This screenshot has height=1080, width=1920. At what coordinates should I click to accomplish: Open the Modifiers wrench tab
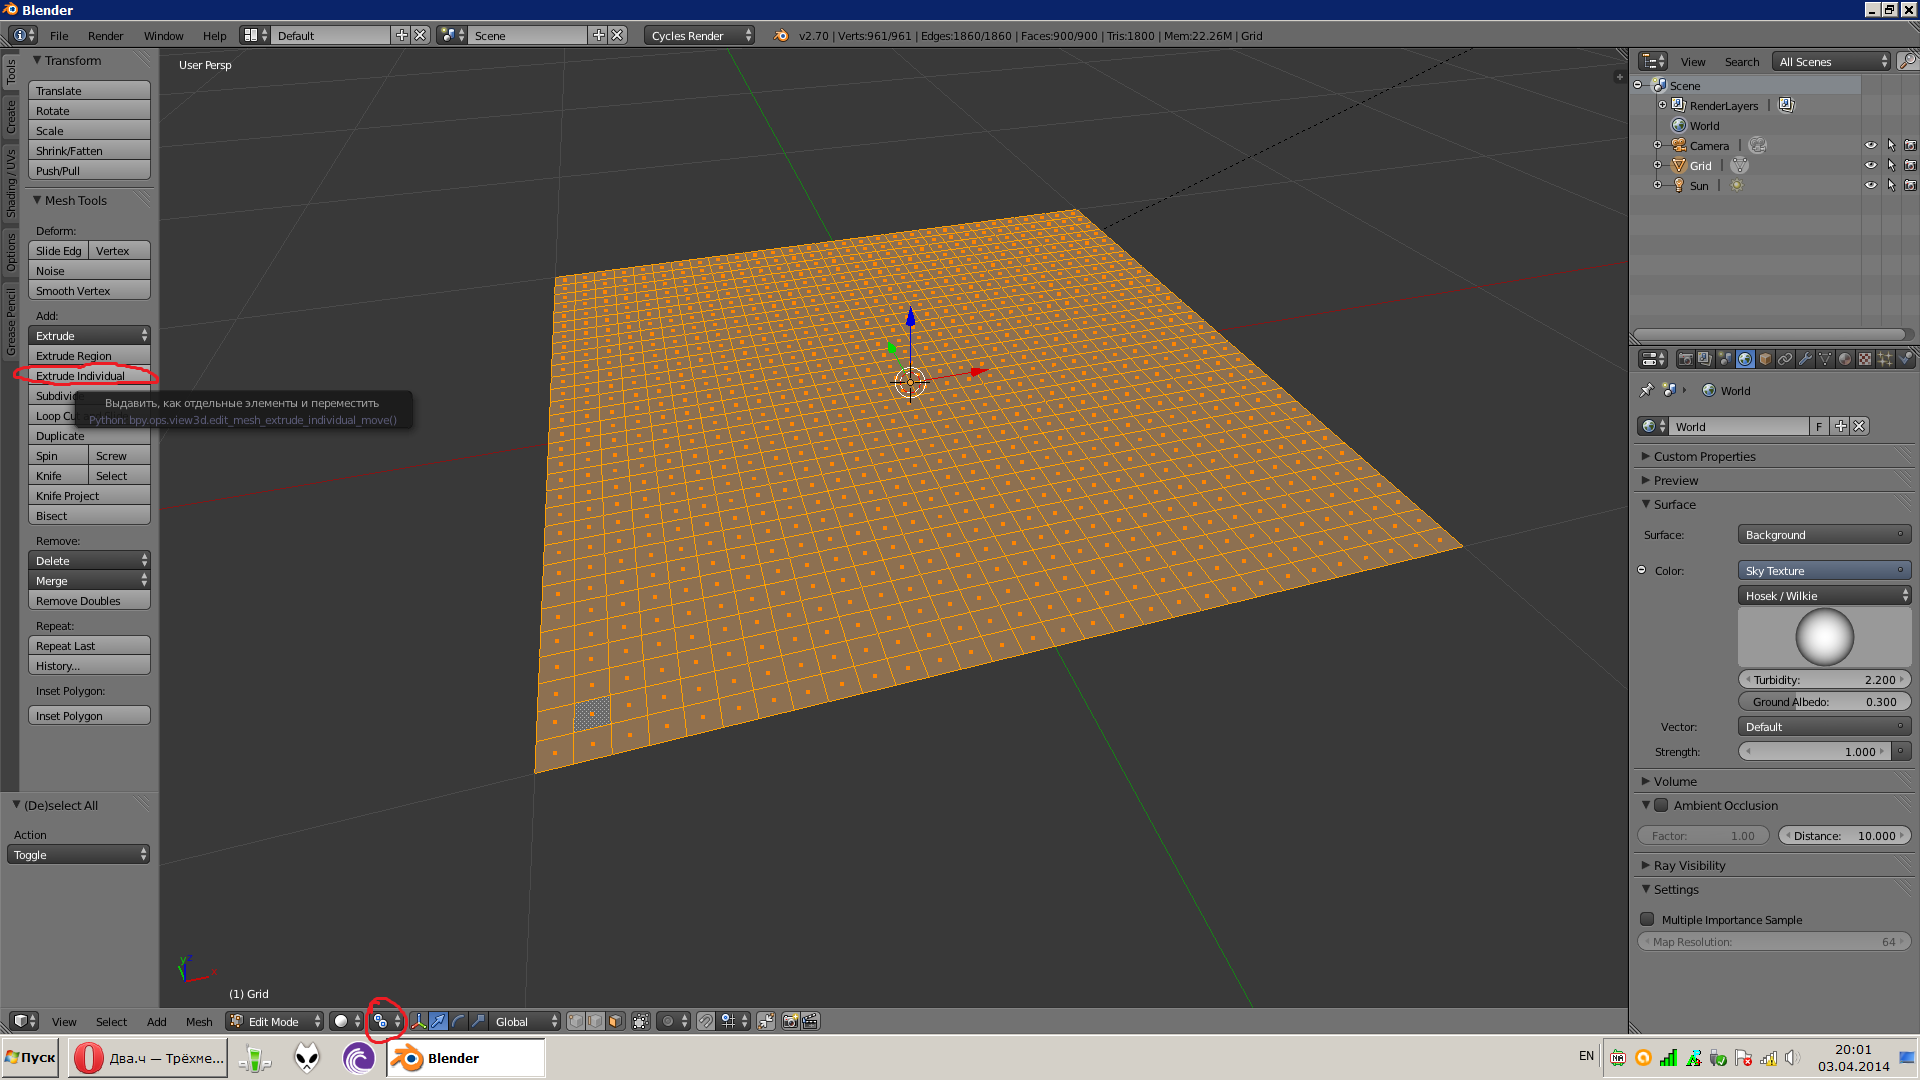coord(1805,359)
